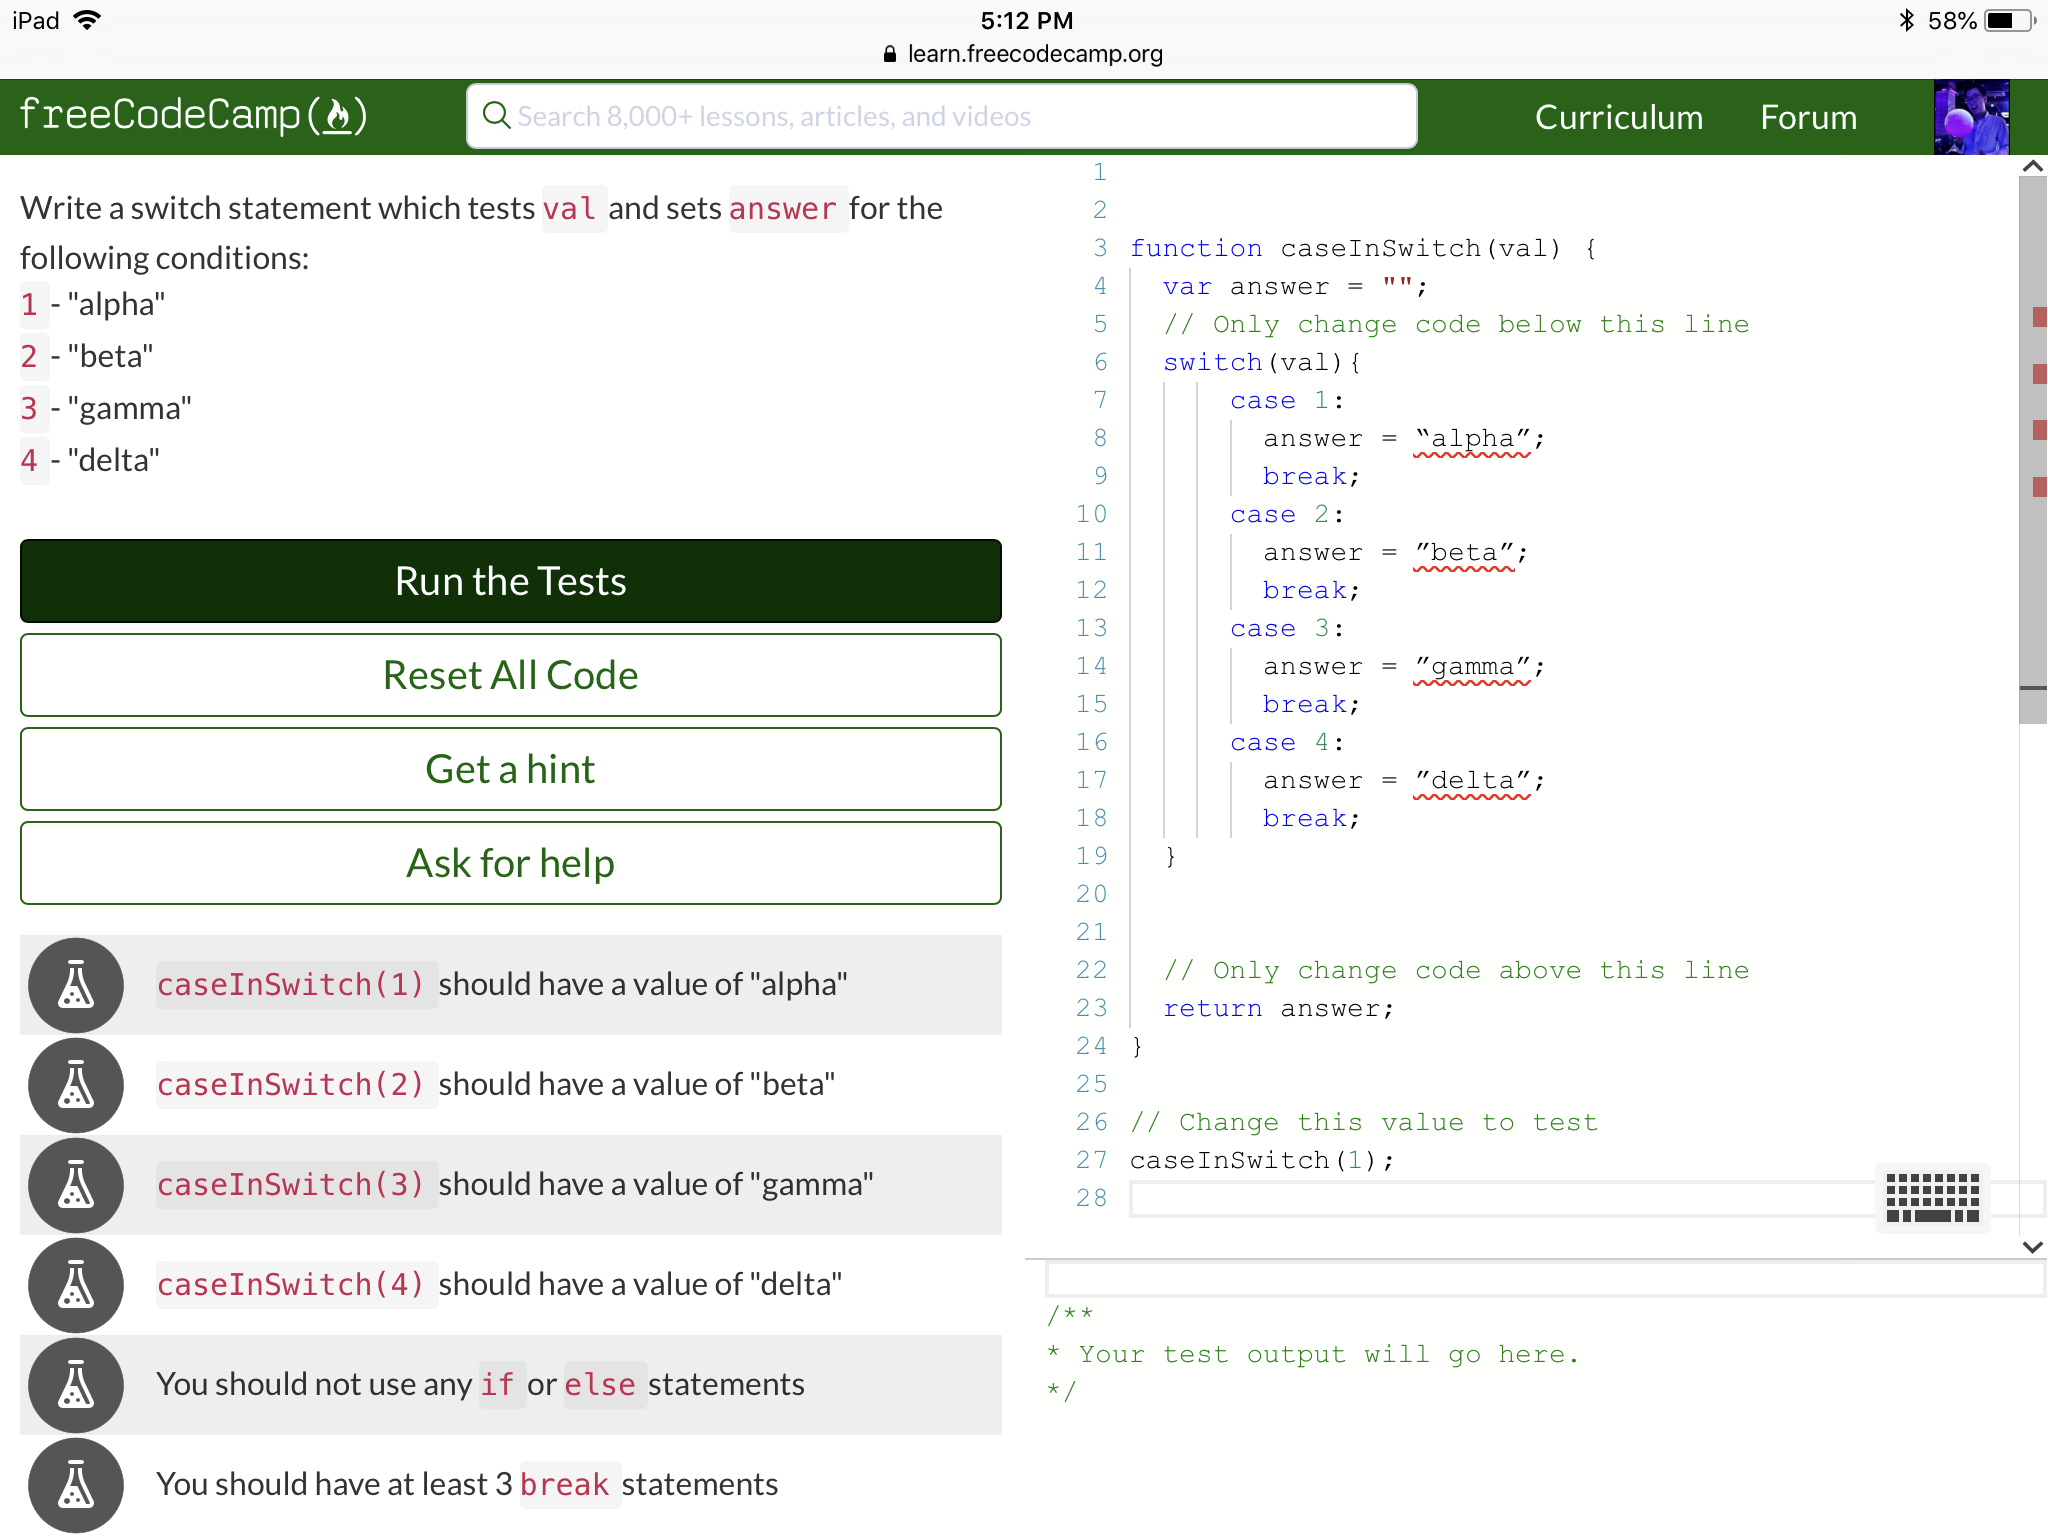Click the upward chevron above the code scrollbar
This screenshot has height=1536, width=2048.
point(2032,166)
